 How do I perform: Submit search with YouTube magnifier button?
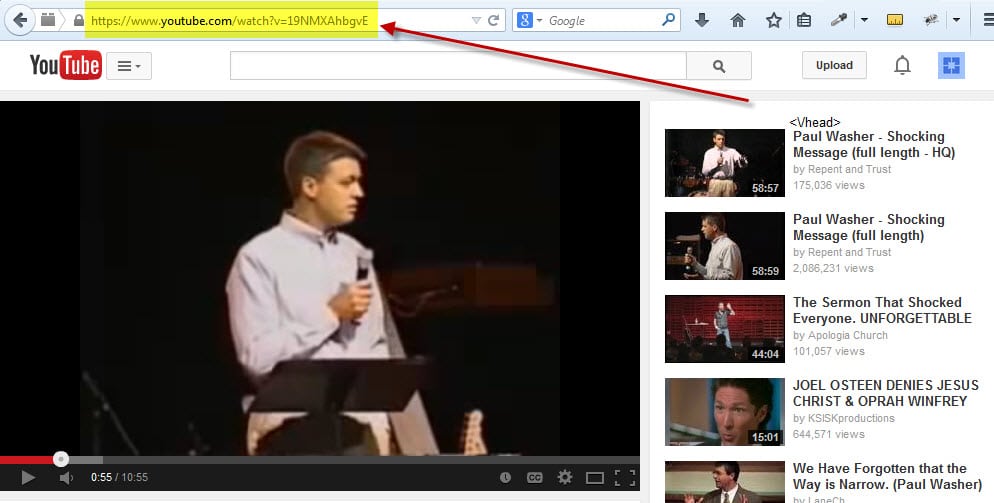tap(719, 66)
